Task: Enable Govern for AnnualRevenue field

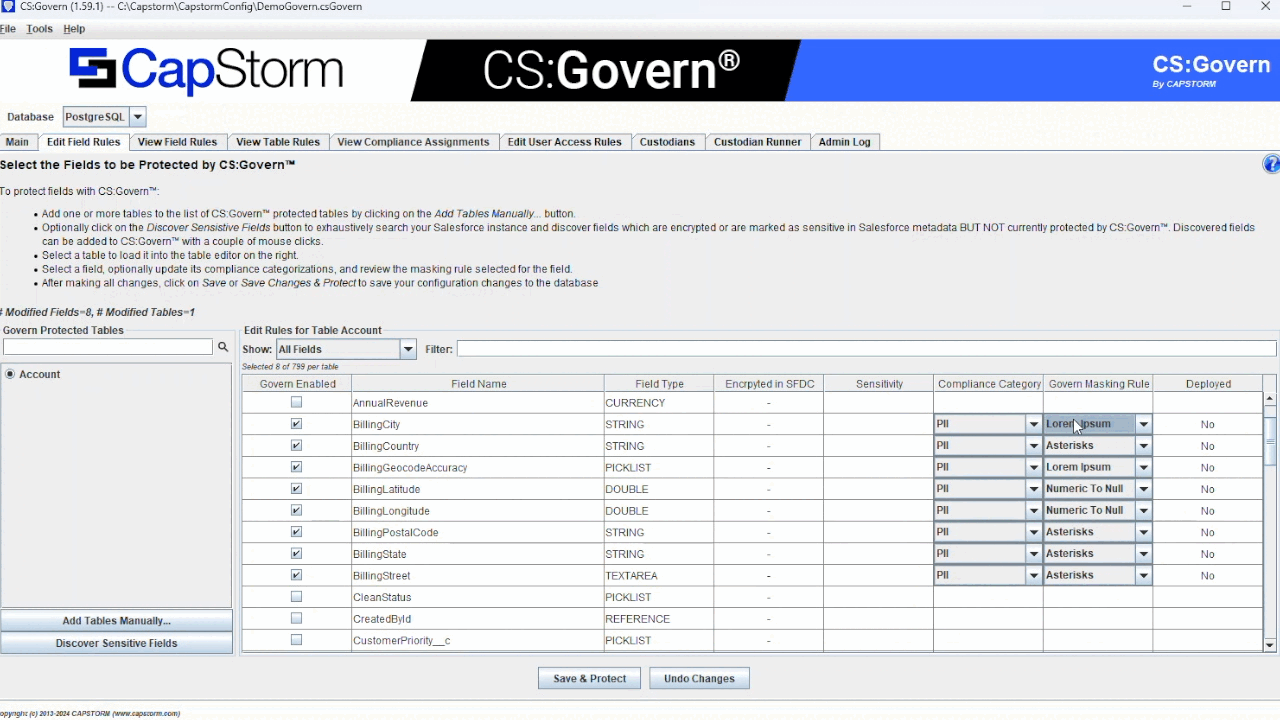Action: tap(296, 402)
